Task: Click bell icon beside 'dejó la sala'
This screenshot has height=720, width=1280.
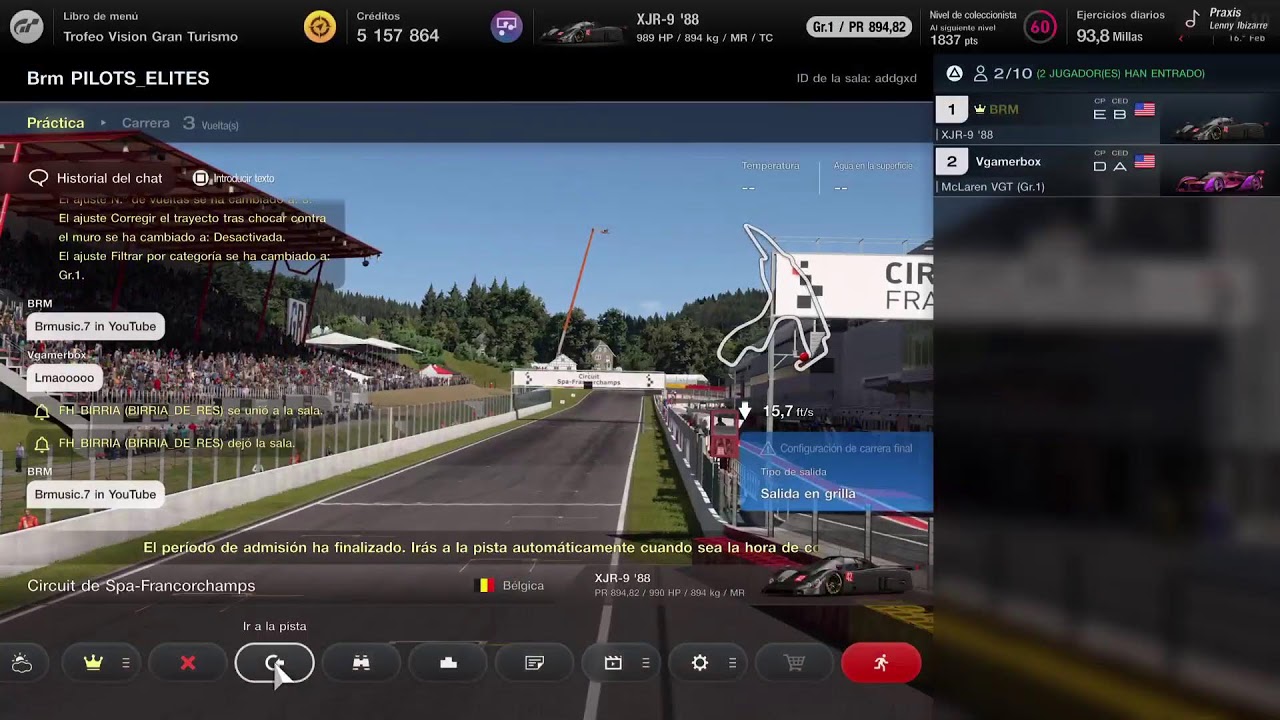Action: [42, 443]
